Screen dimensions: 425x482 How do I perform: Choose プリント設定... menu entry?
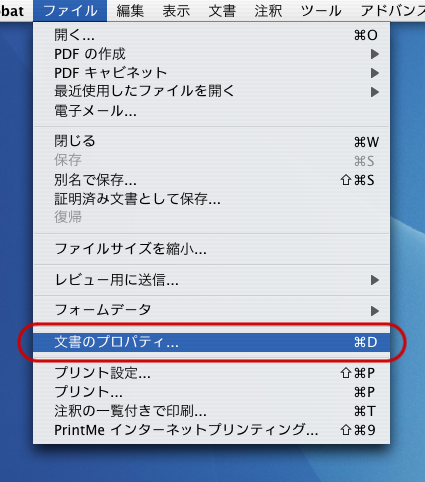(211, 373)
